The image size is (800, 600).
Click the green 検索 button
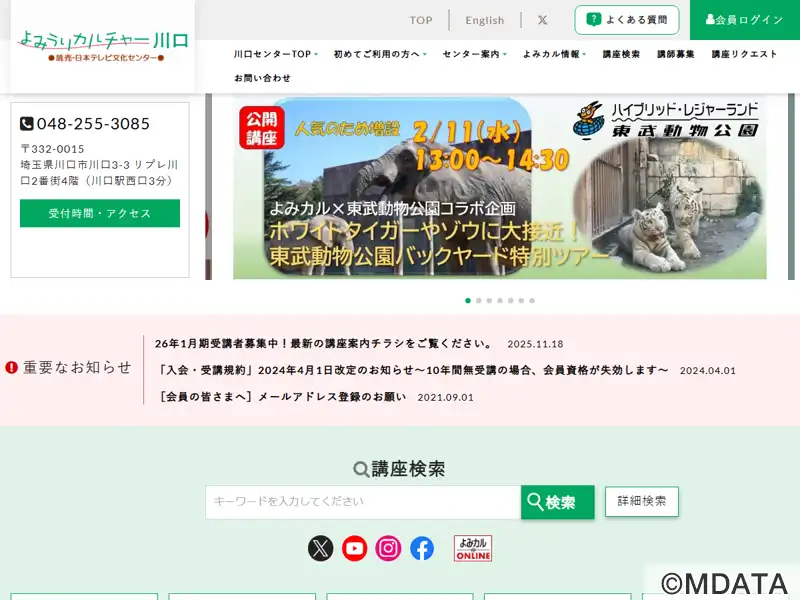[x=558, y=502]
